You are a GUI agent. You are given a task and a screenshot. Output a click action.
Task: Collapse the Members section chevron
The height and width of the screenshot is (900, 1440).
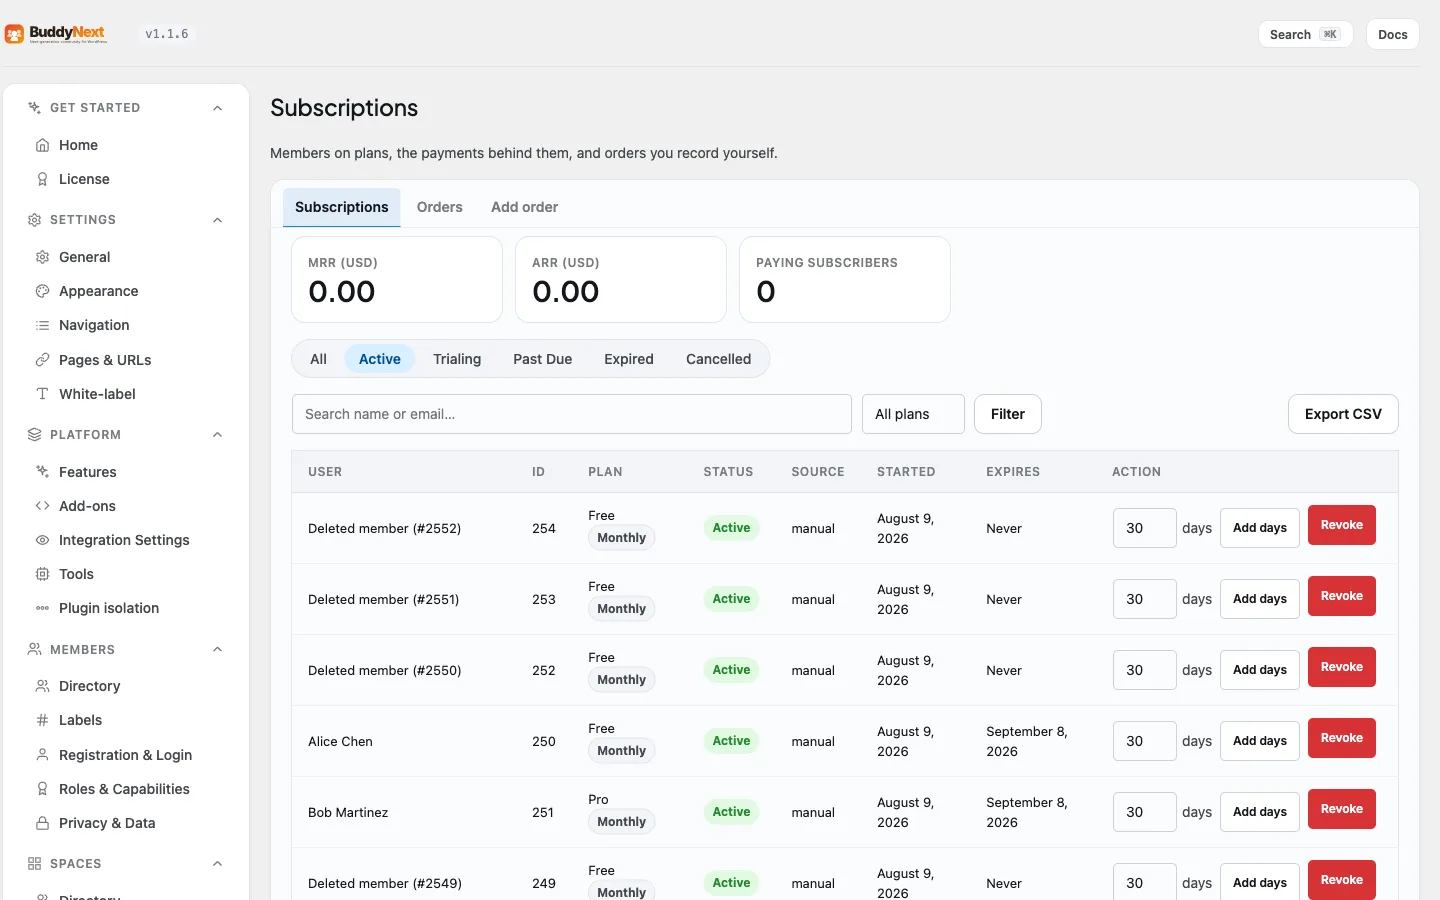(x=217, y=650)
